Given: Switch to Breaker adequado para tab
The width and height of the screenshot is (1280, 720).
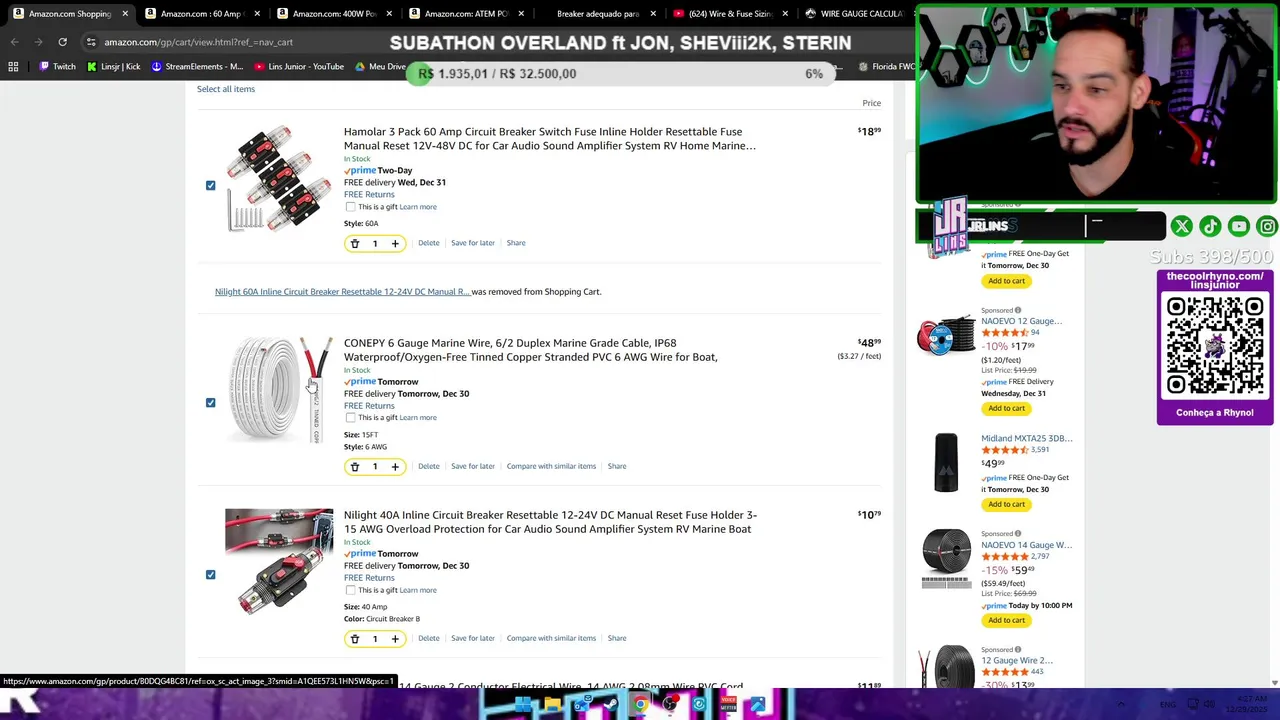Looking at the screenshot, I should pos(597,14).
